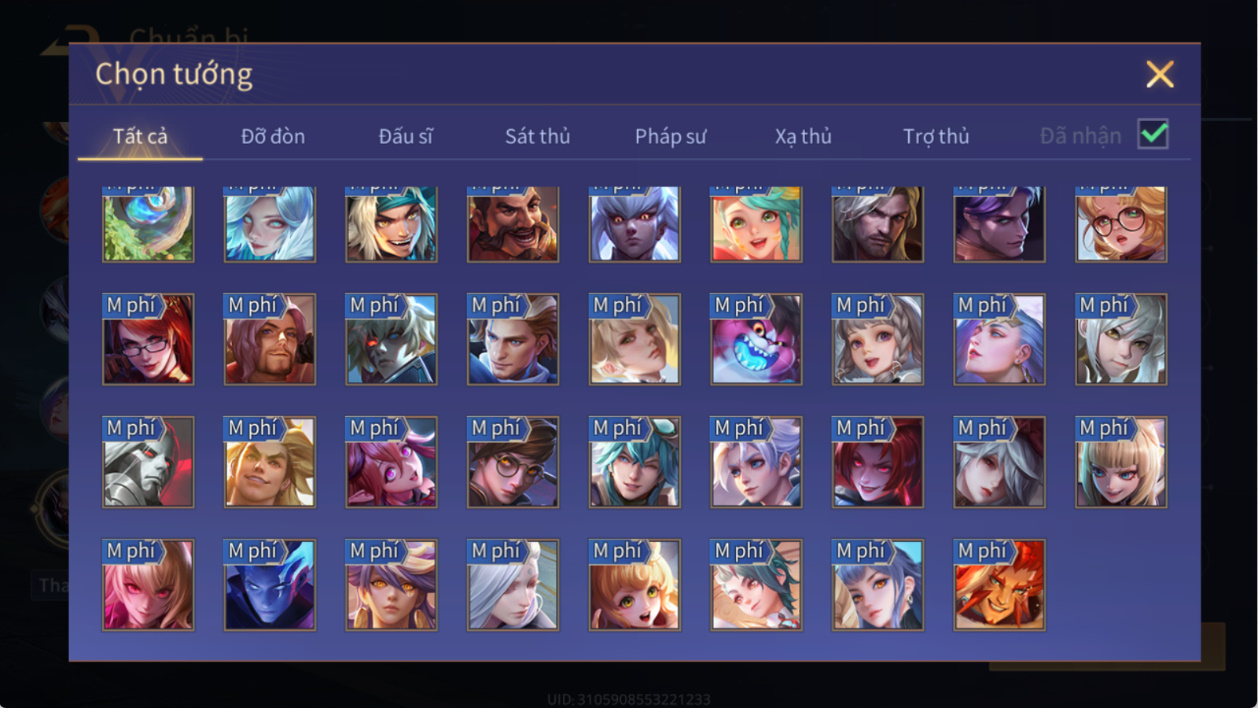Switch to the Đỡ đòn tab

tap(273, 136)
